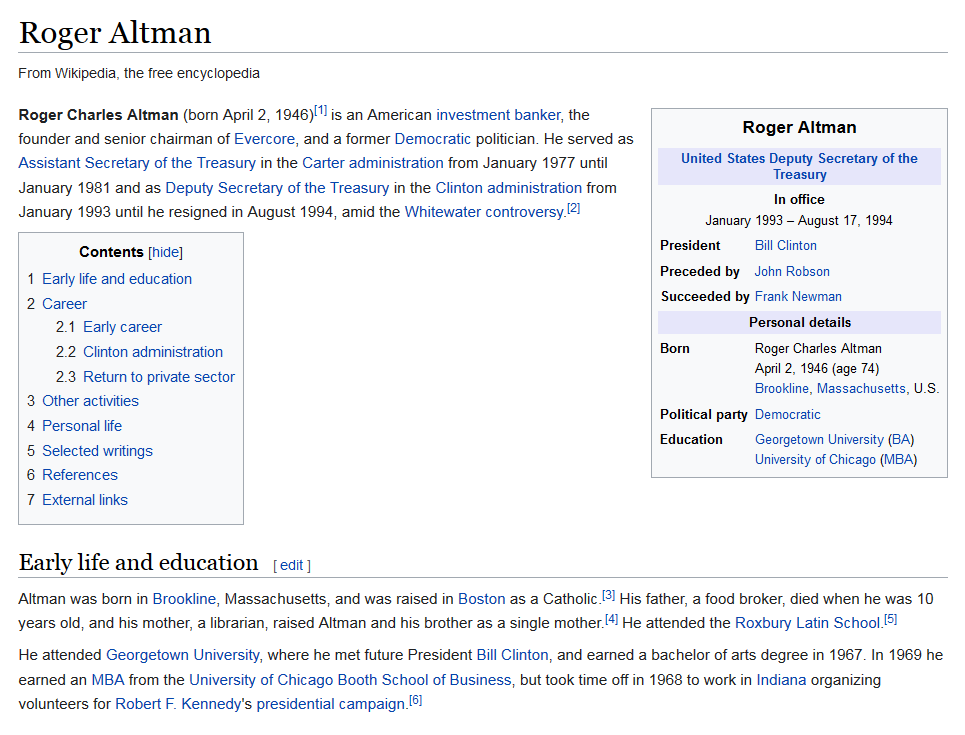965x735 pixels.
Task: Click Brookline in the infobox Born row
Action: [x=782, y=388]
